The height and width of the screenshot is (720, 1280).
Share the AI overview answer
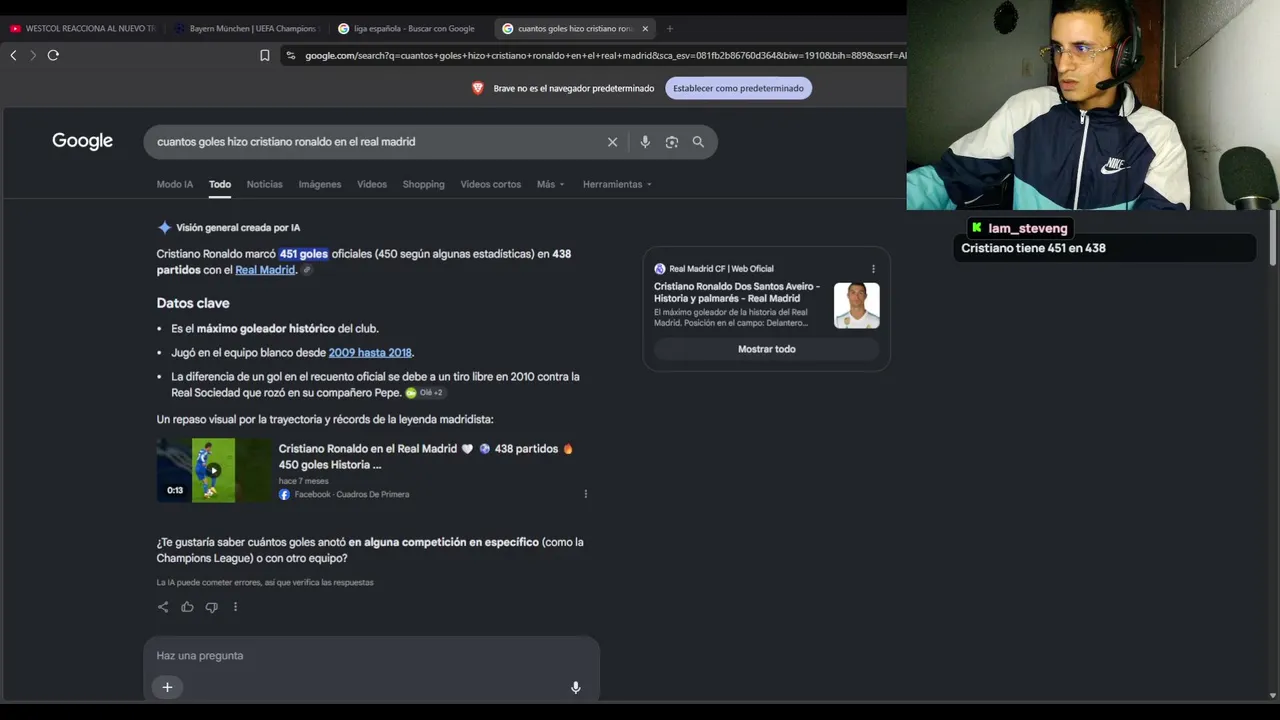pos(163,607)
